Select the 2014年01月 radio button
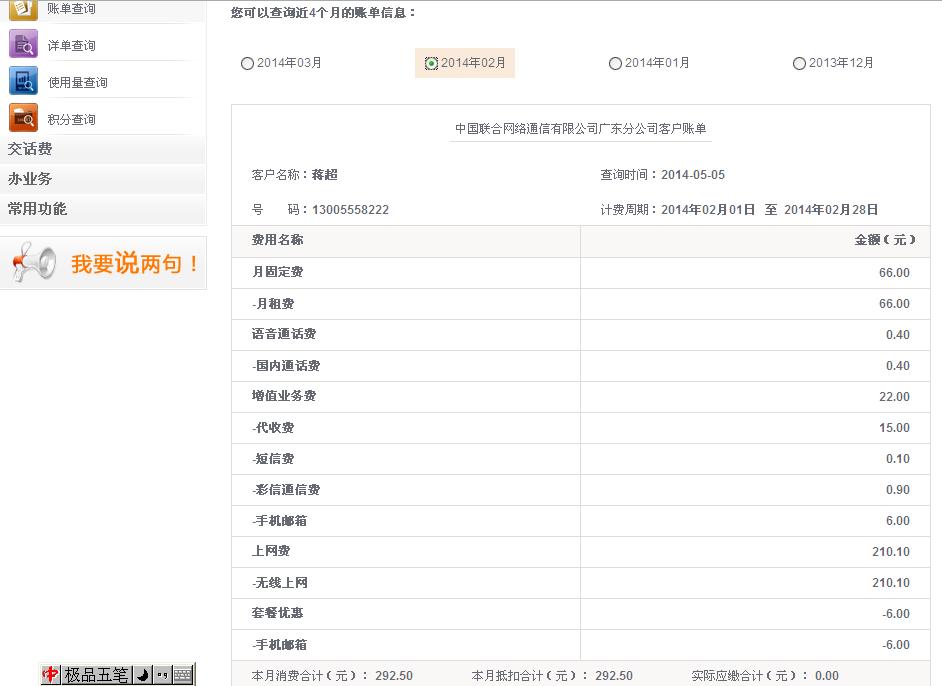Image resolution: width=942 pixels, height=686 pixels. point(615,64)
